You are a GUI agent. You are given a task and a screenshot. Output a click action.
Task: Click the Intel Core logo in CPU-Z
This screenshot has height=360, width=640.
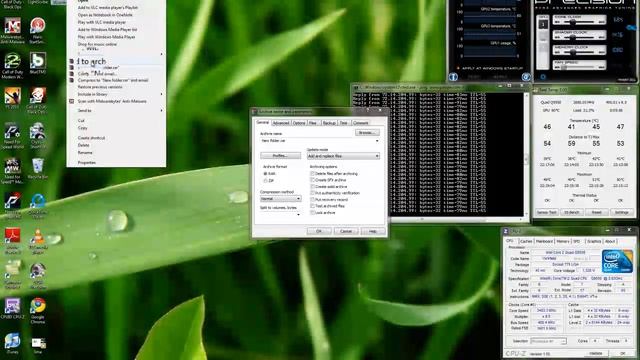(x=617, y=261)
